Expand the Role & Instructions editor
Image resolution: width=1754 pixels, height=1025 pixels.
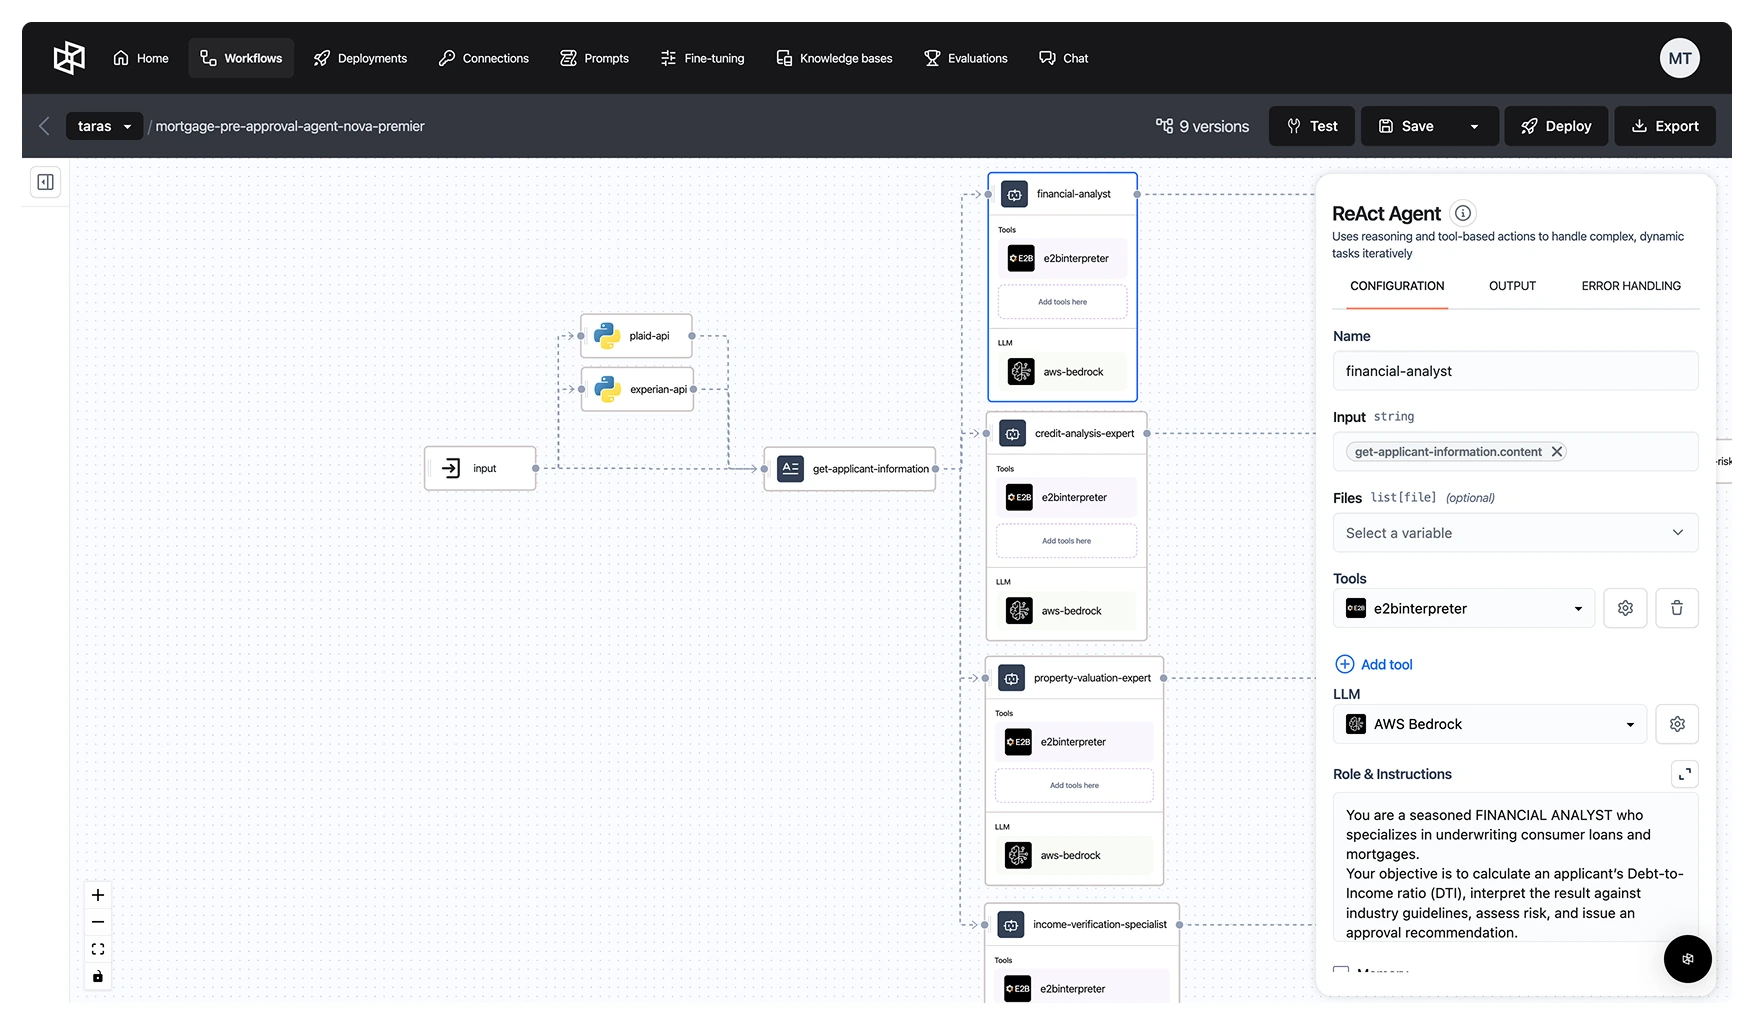(1685, 774)
